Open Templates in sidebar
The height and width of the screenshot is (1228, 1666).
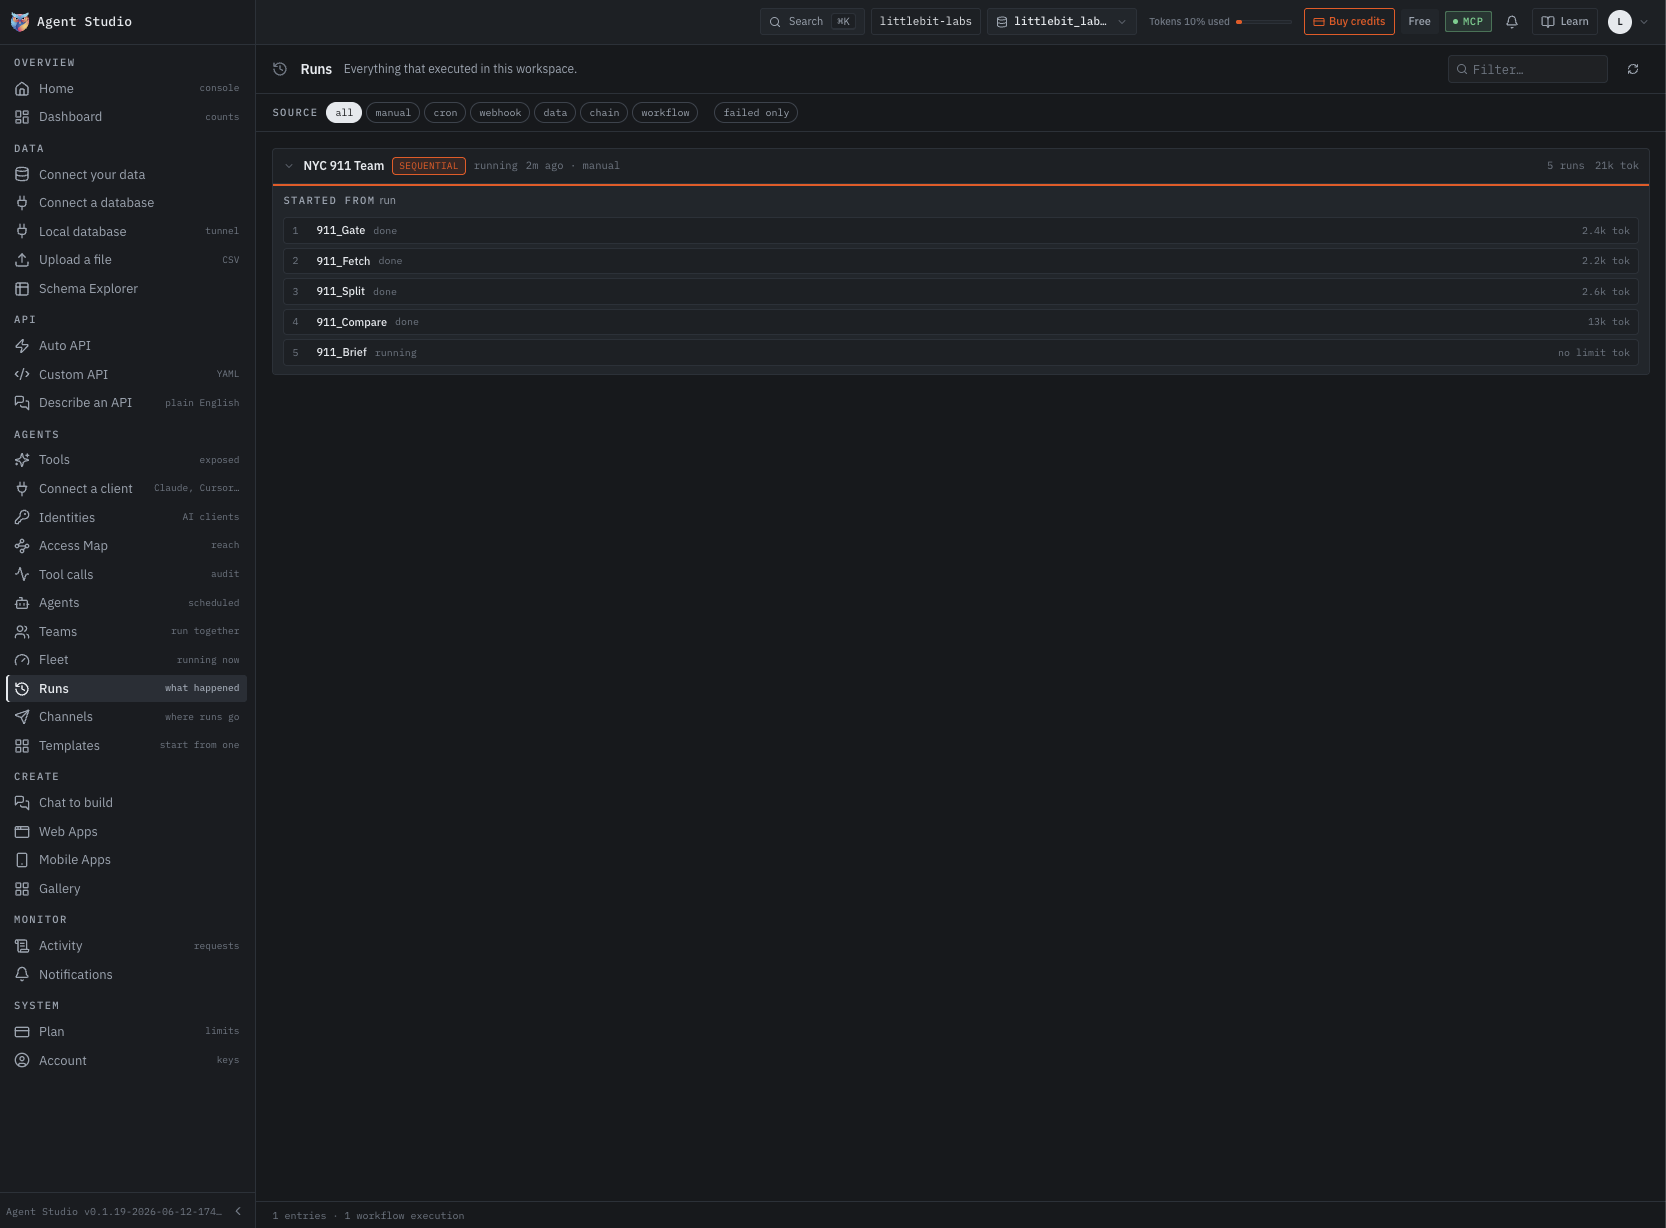(x=127, y=746)
